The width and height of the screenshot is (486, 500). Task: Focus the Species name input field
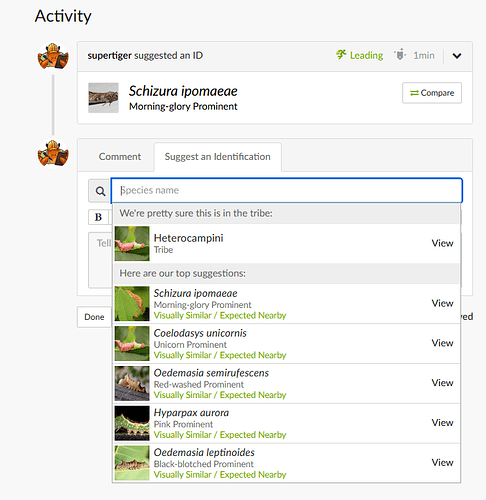point(287,190)
